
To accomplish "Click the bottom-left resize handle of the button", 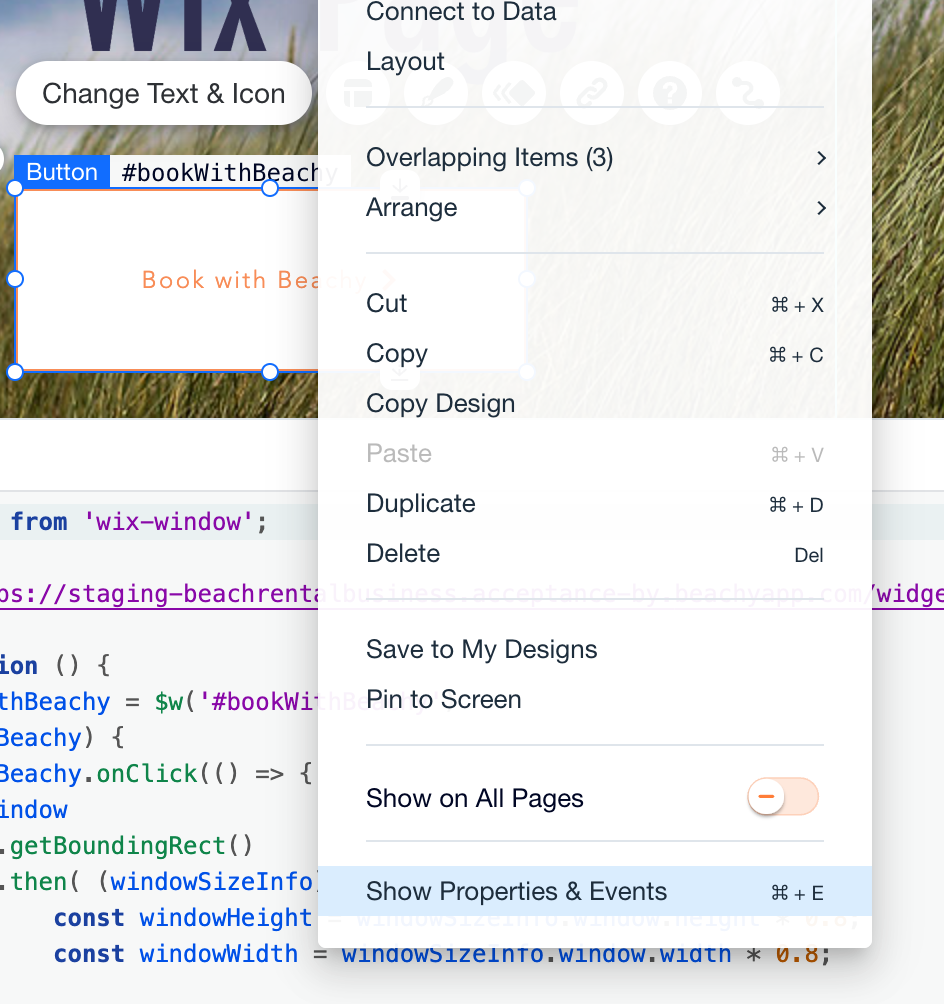I will [x=15, y=371].
